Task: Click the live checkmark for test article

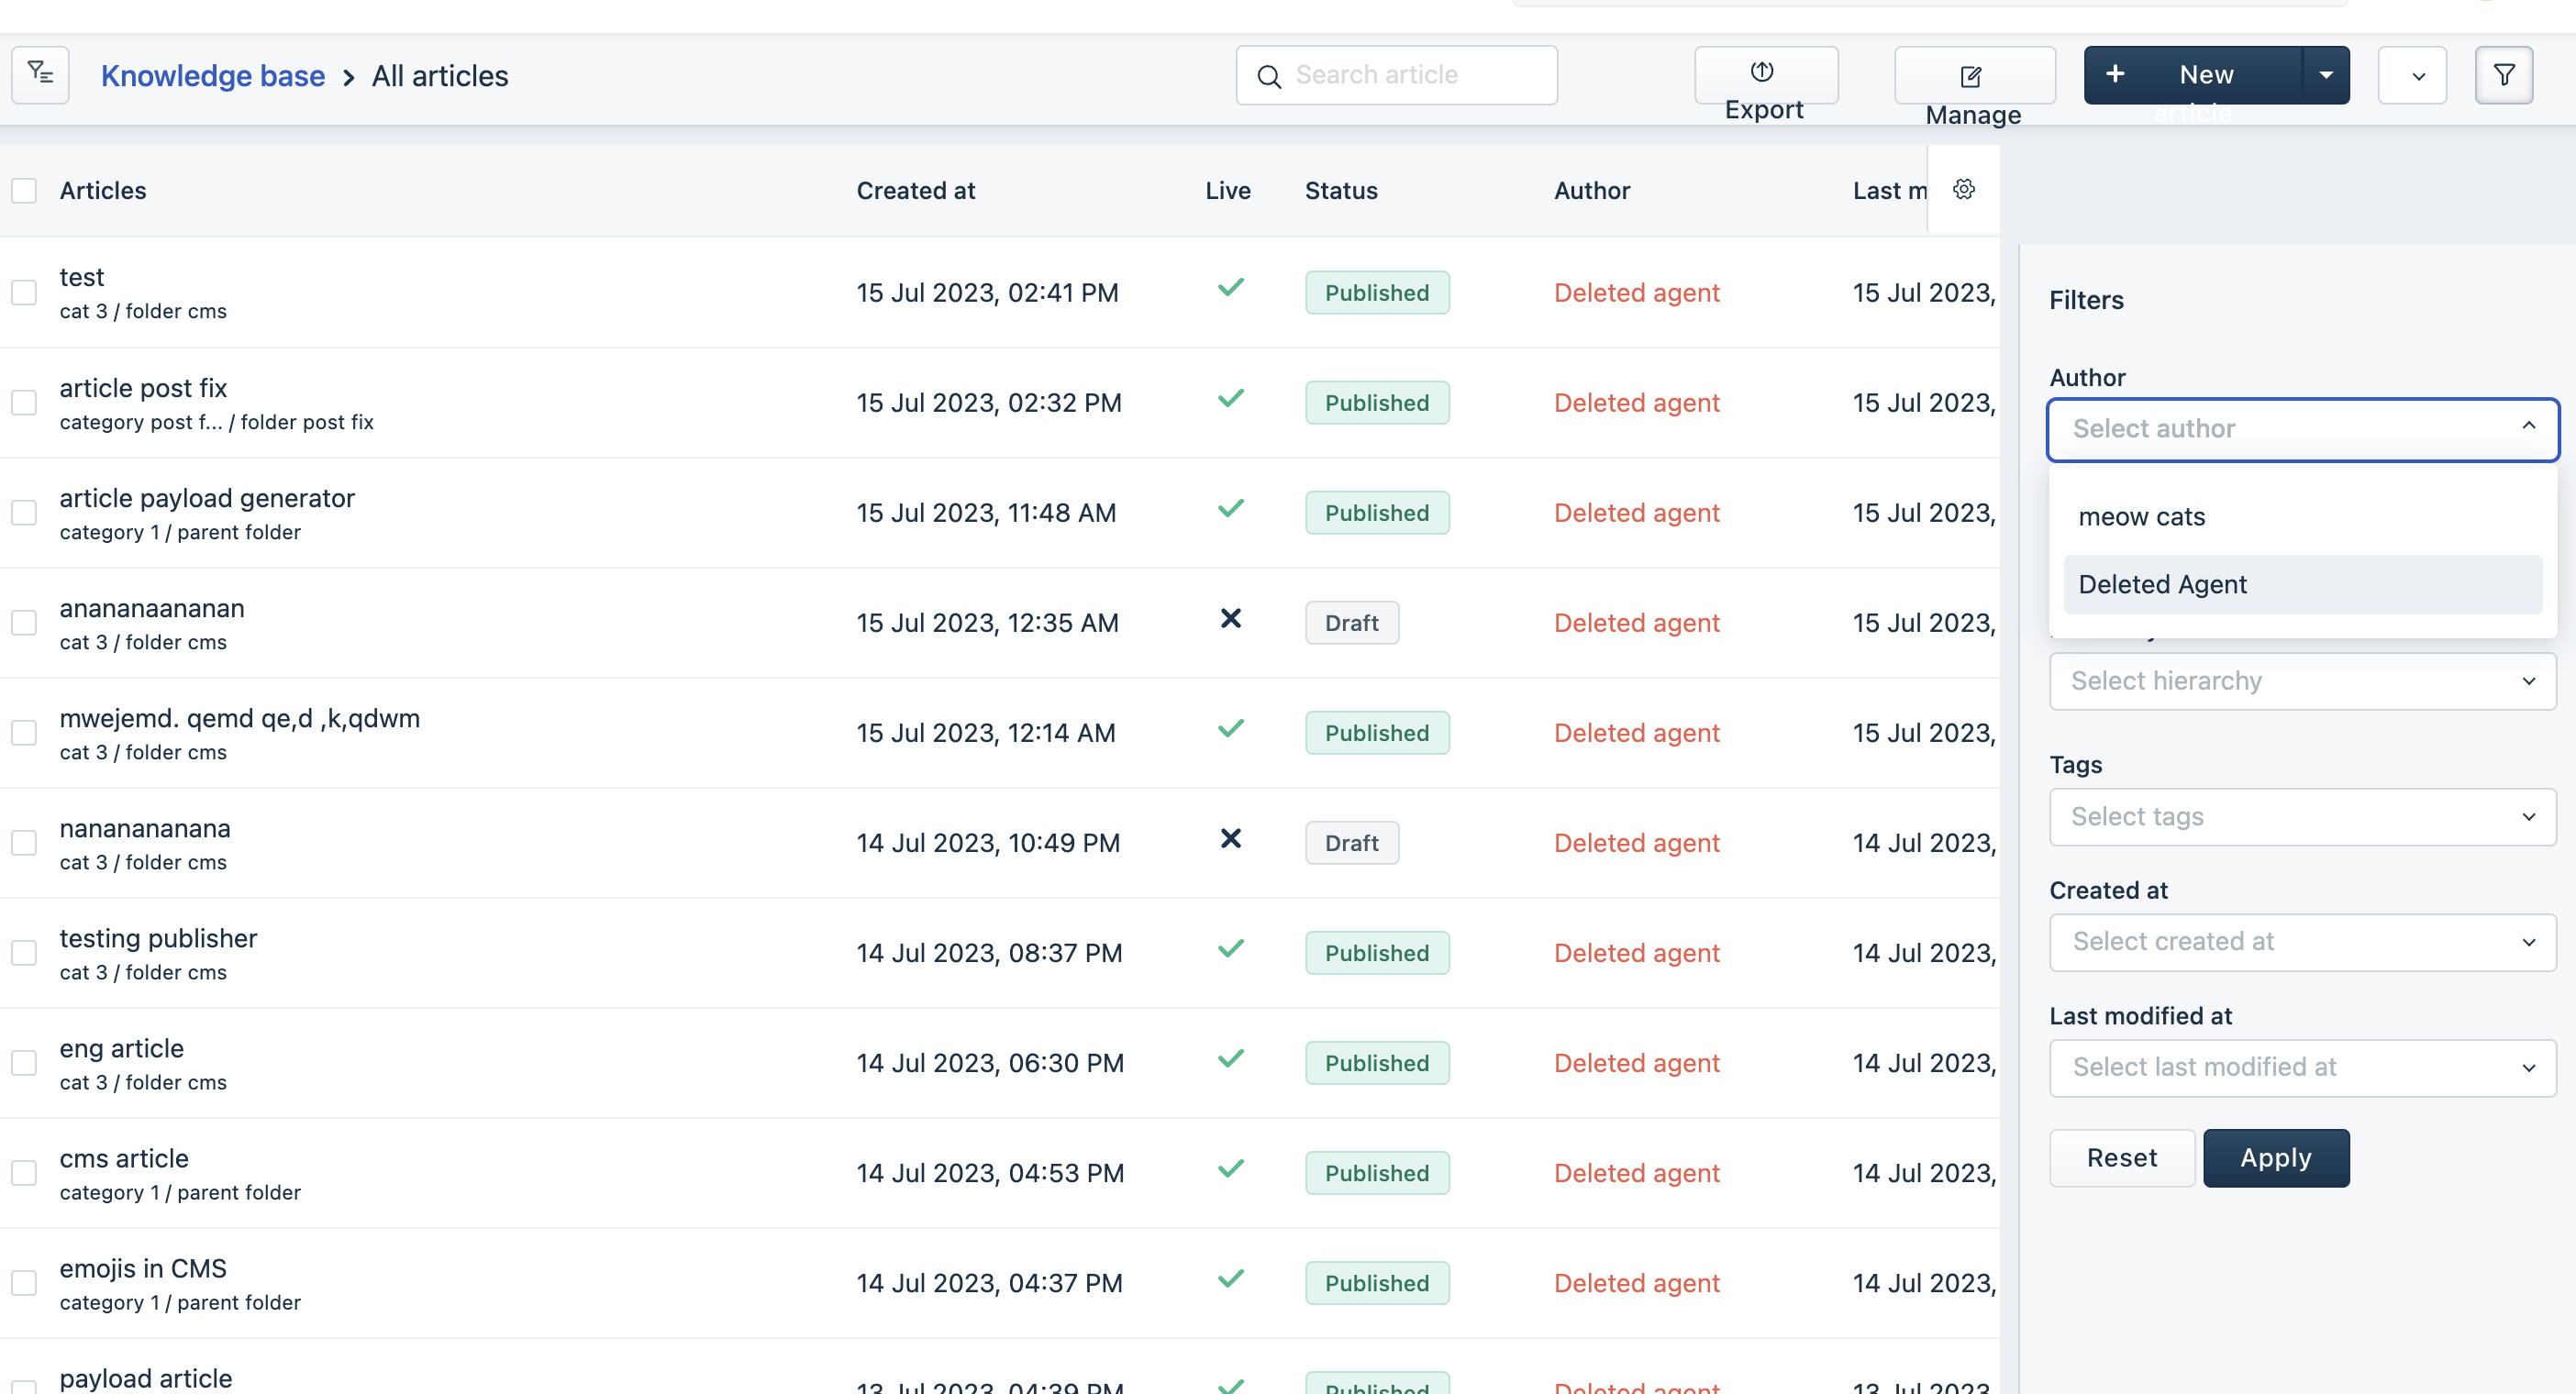Action: (1230, 288)
